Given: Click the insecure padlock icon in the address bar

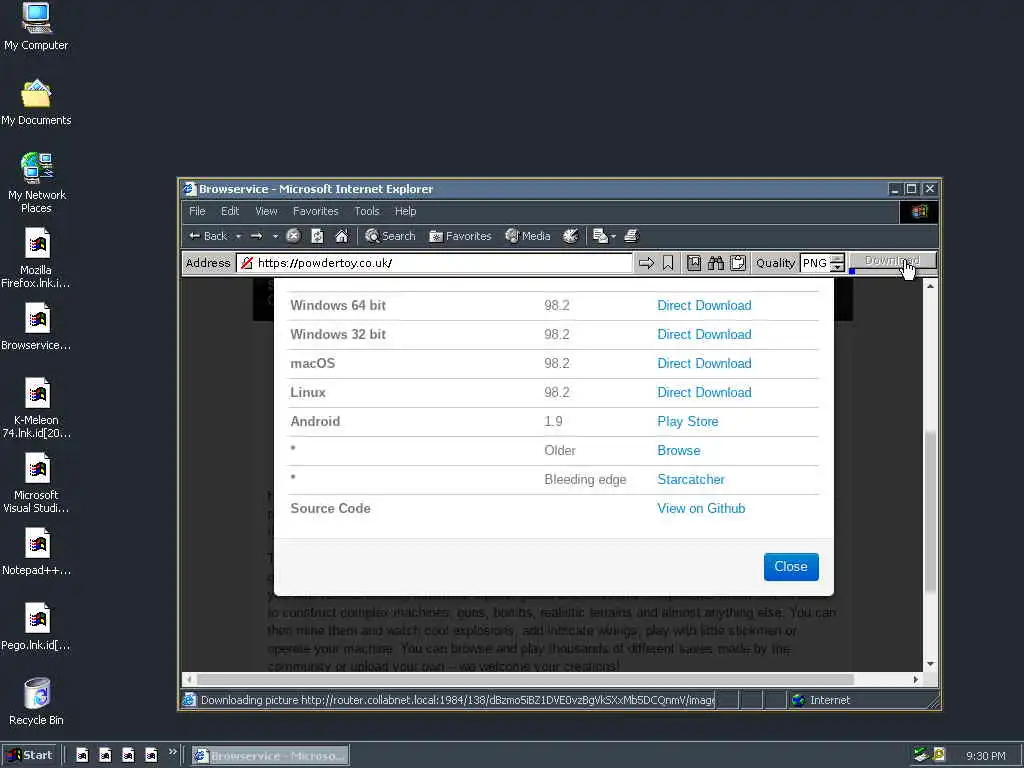Looking at the screenshot, I should tap(247, 263).
